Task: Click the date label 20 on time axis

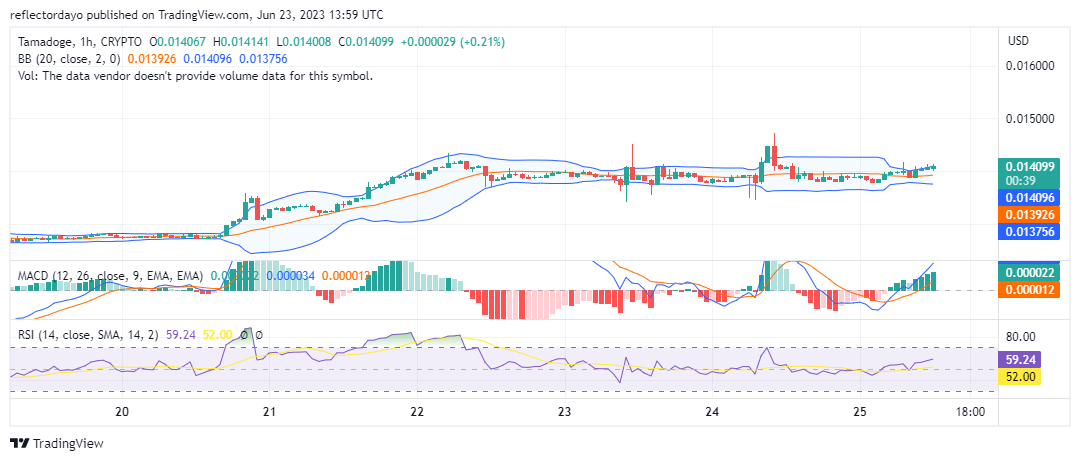Action: 122,412
